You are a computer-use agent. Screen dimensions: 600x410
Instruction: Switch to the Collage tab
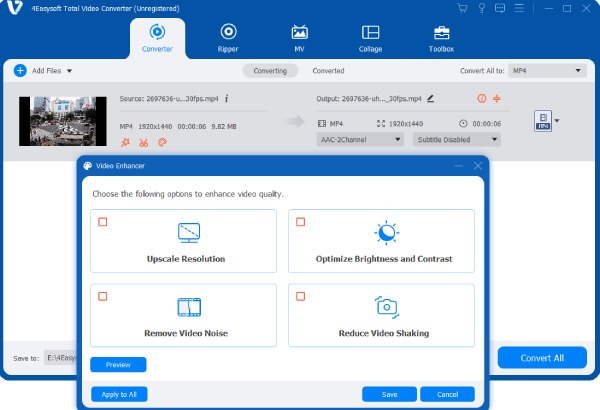pyautogui.click(x=370, y=38)
